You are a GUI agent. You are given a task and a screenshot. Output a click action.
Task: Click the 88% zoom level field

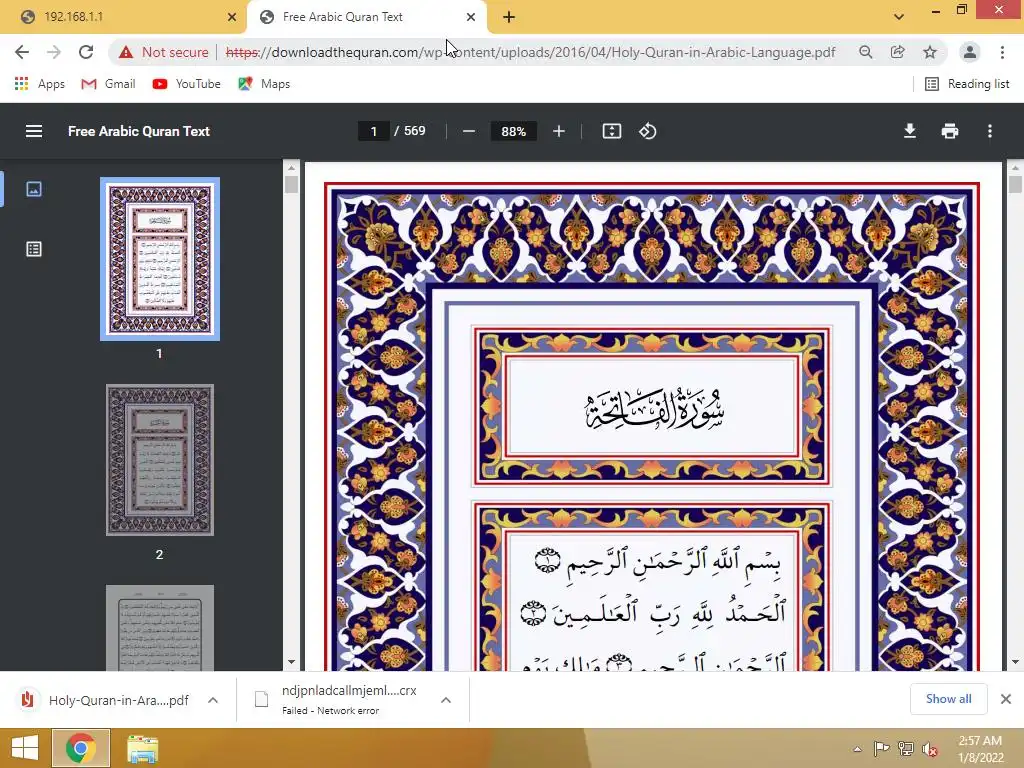513,131
